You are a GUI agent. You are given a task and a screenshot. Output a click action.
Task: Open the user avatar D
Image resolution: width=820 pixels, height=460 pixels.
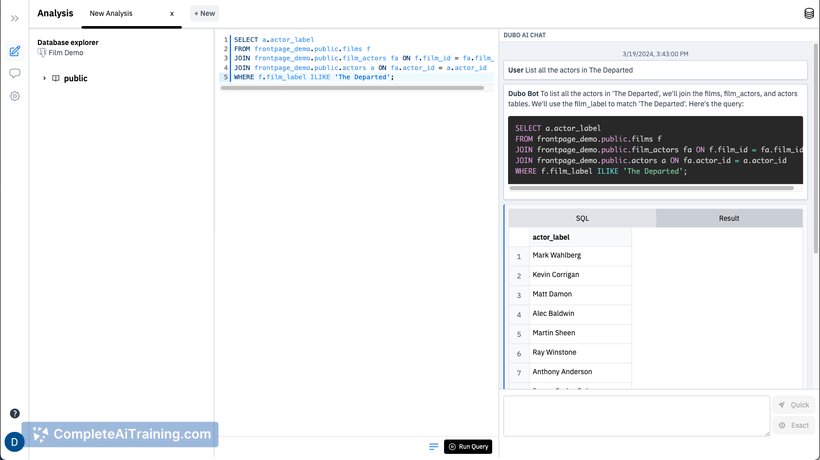tap(15, 442)
